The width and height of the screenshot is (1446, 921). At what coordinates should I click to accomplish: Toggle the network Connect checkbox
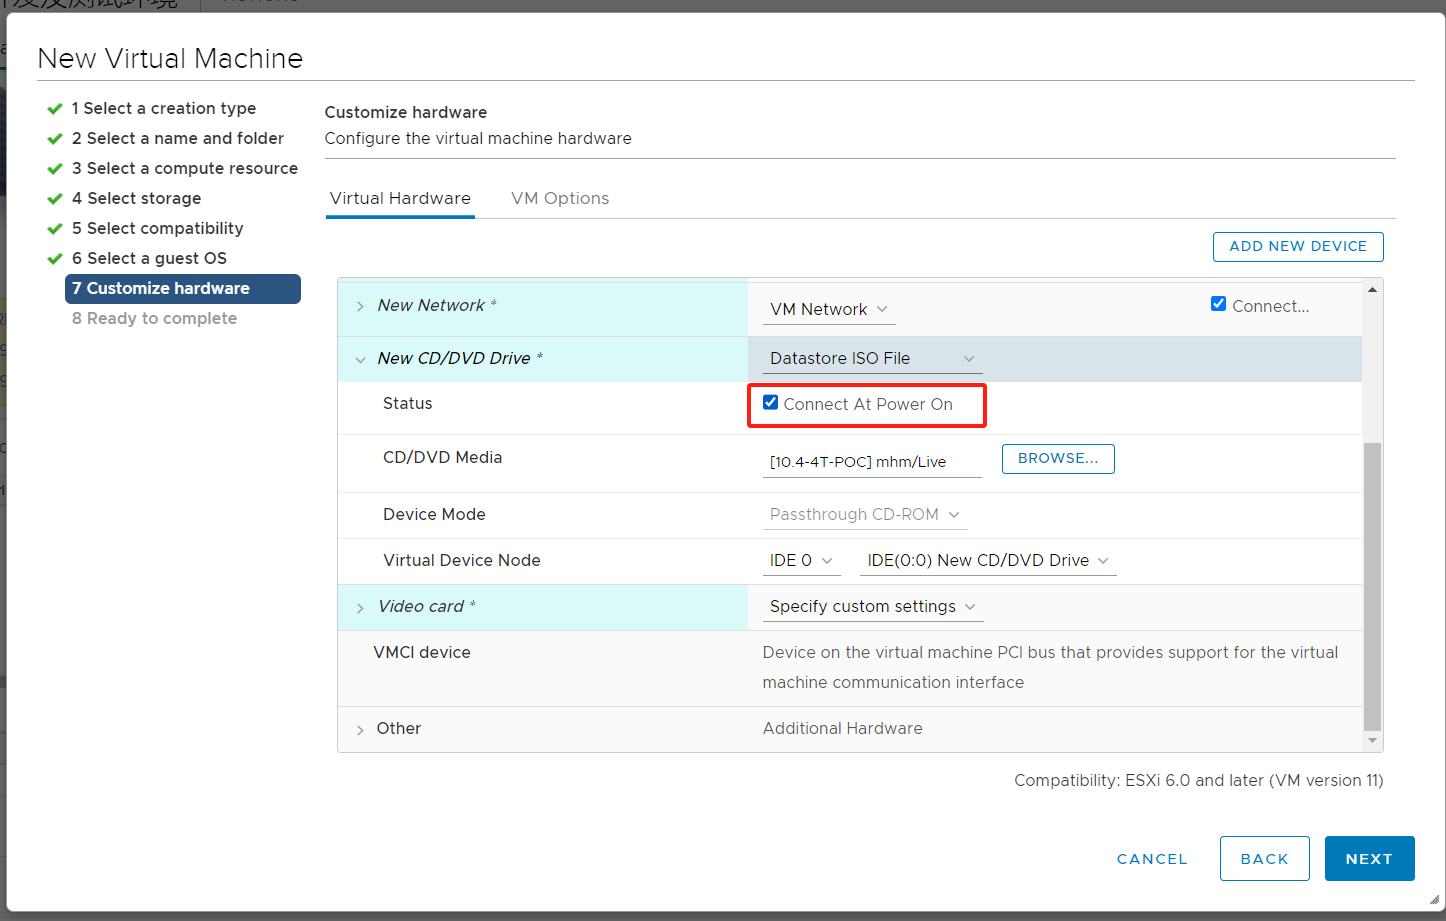1218,304
